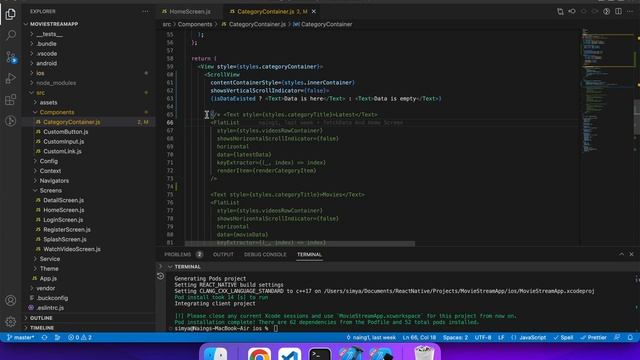Switch to the DEBUG CONSOLE panel tab
640x360 pixels.
point(265,254)
